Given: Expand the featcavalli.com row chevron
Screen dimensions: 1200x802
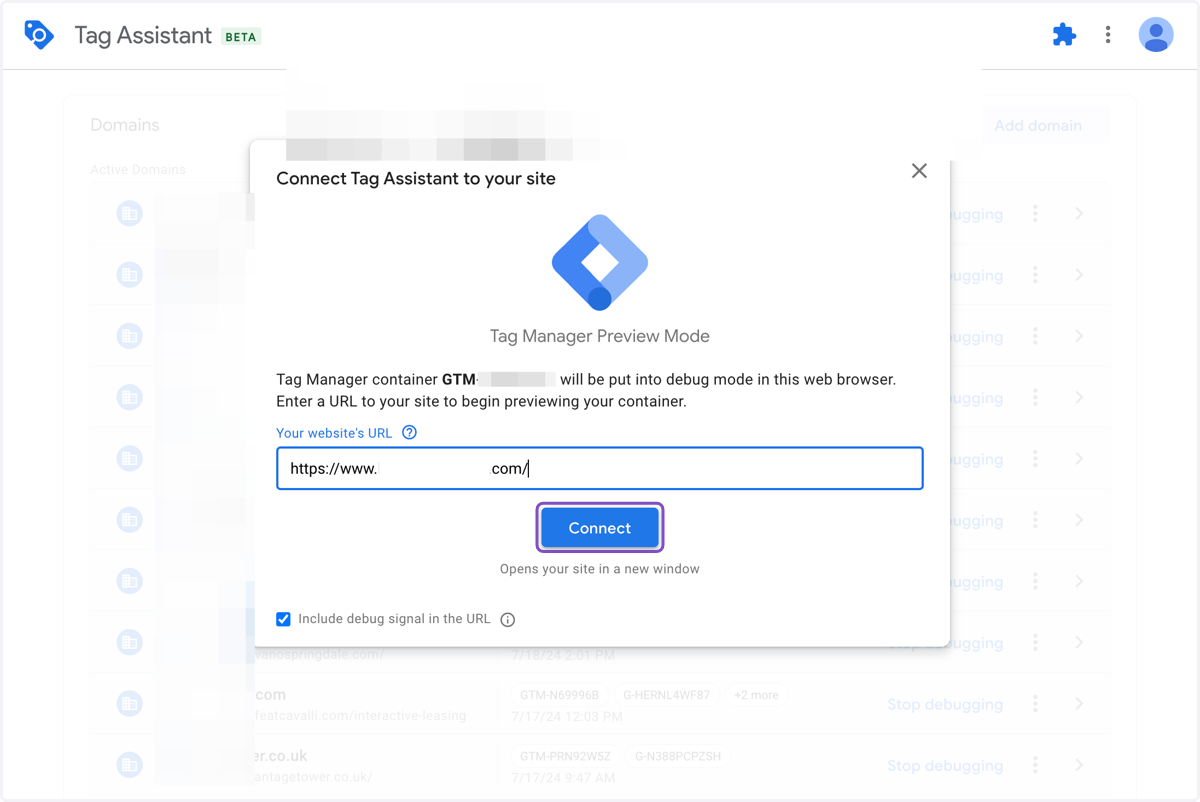Looking at the screenshot, I should (1079, 704).
